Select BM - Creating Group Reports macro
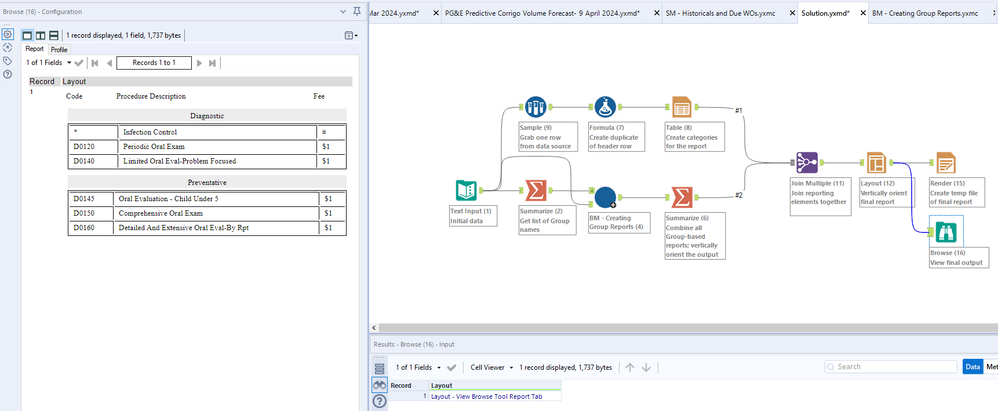 (605, 197)
